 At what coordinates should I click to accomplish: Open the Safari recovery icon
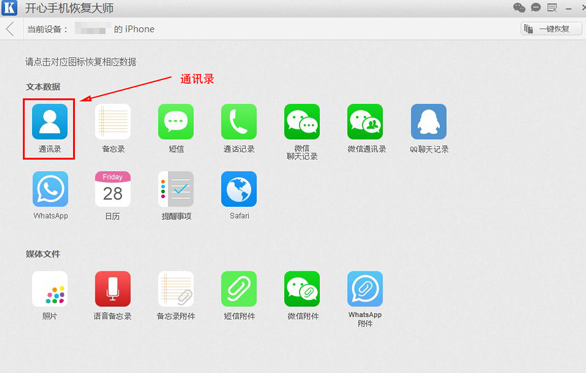click(x=239, y=189)
